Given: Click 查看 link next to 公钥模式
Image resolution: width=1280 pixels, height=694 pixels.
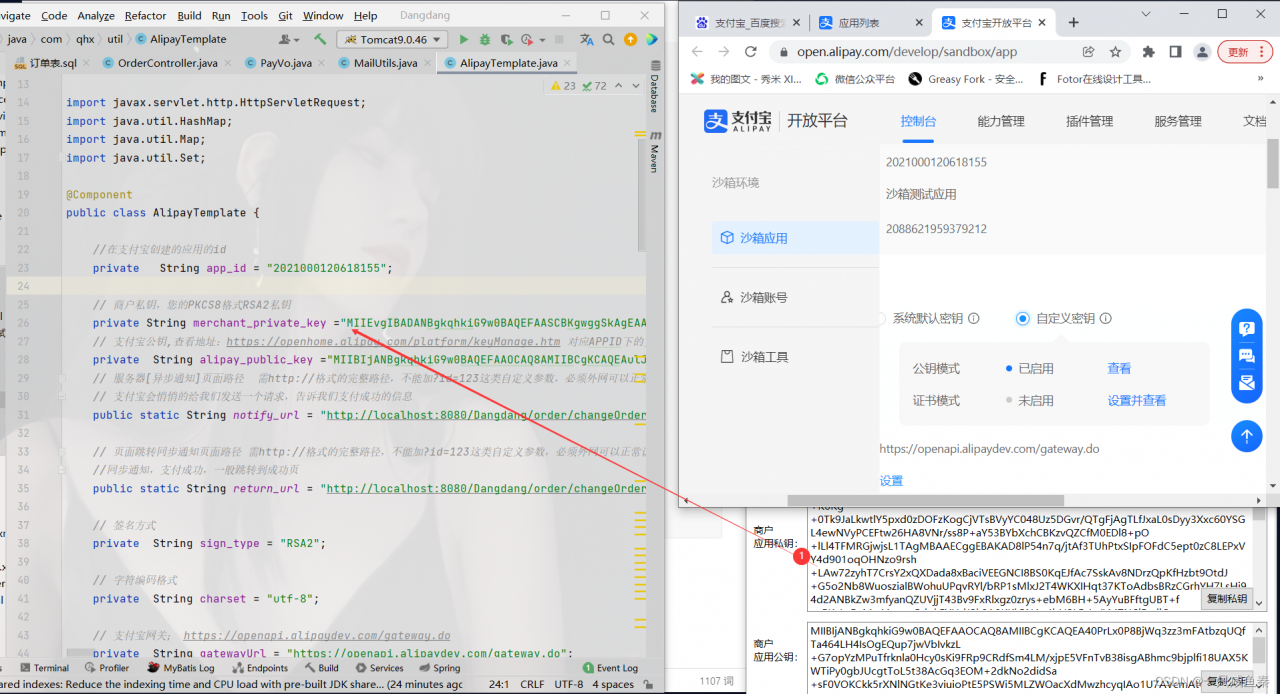Looking at the screenshot, I should pos(1119,369).
